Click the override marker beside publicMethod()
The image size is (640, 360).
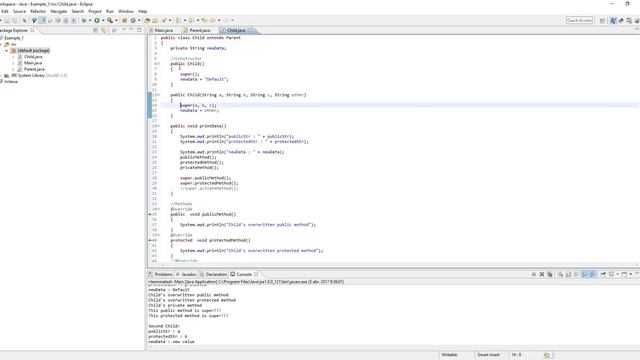click(x=150, y=214)
